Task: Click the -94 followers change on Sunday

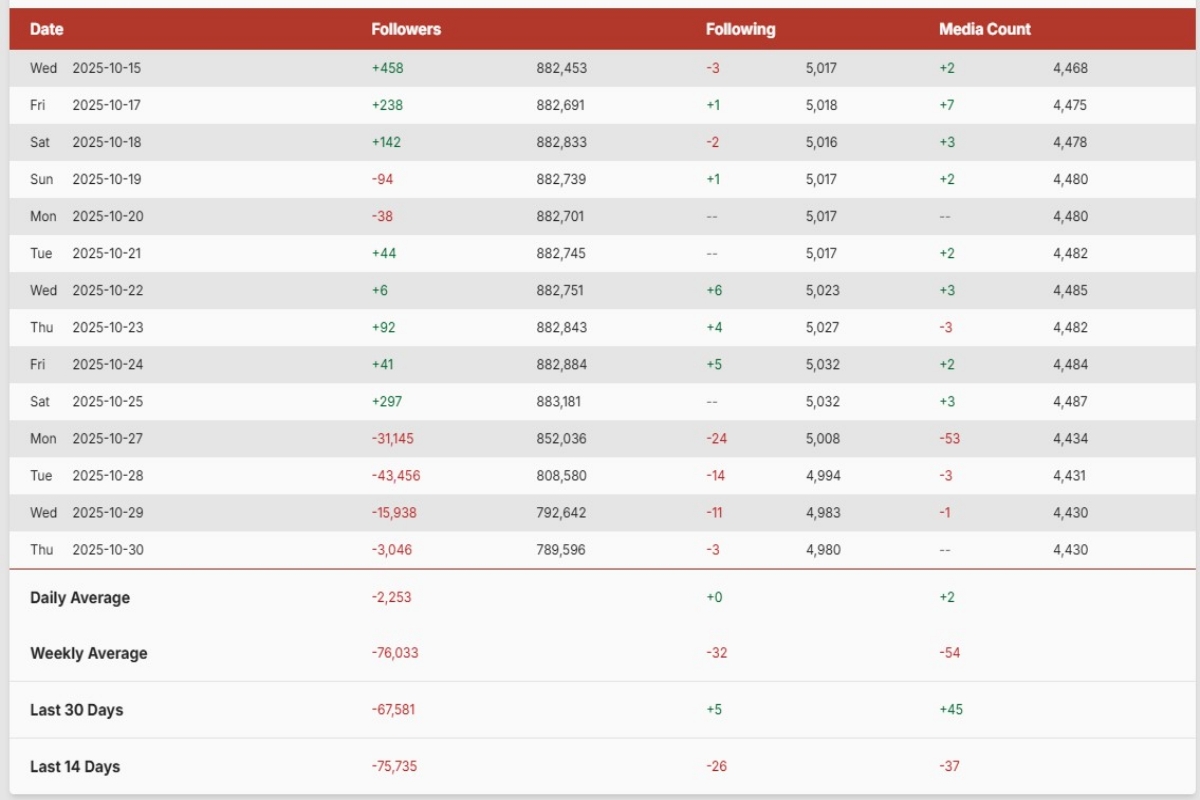Action: pos(383,179)
